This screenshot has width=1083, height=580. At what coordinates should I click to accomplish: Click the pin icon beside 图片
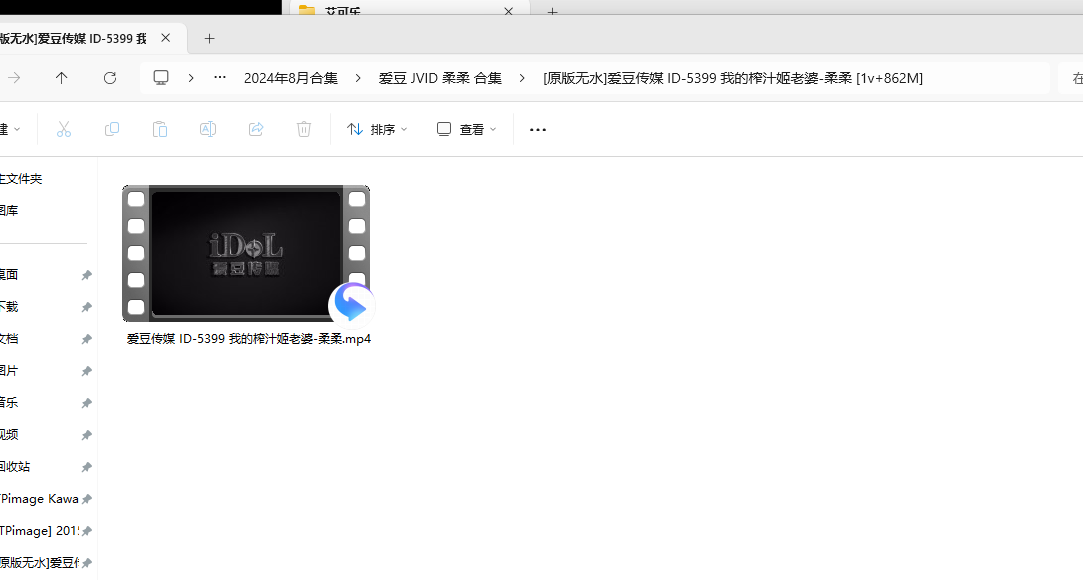(86, 371)
